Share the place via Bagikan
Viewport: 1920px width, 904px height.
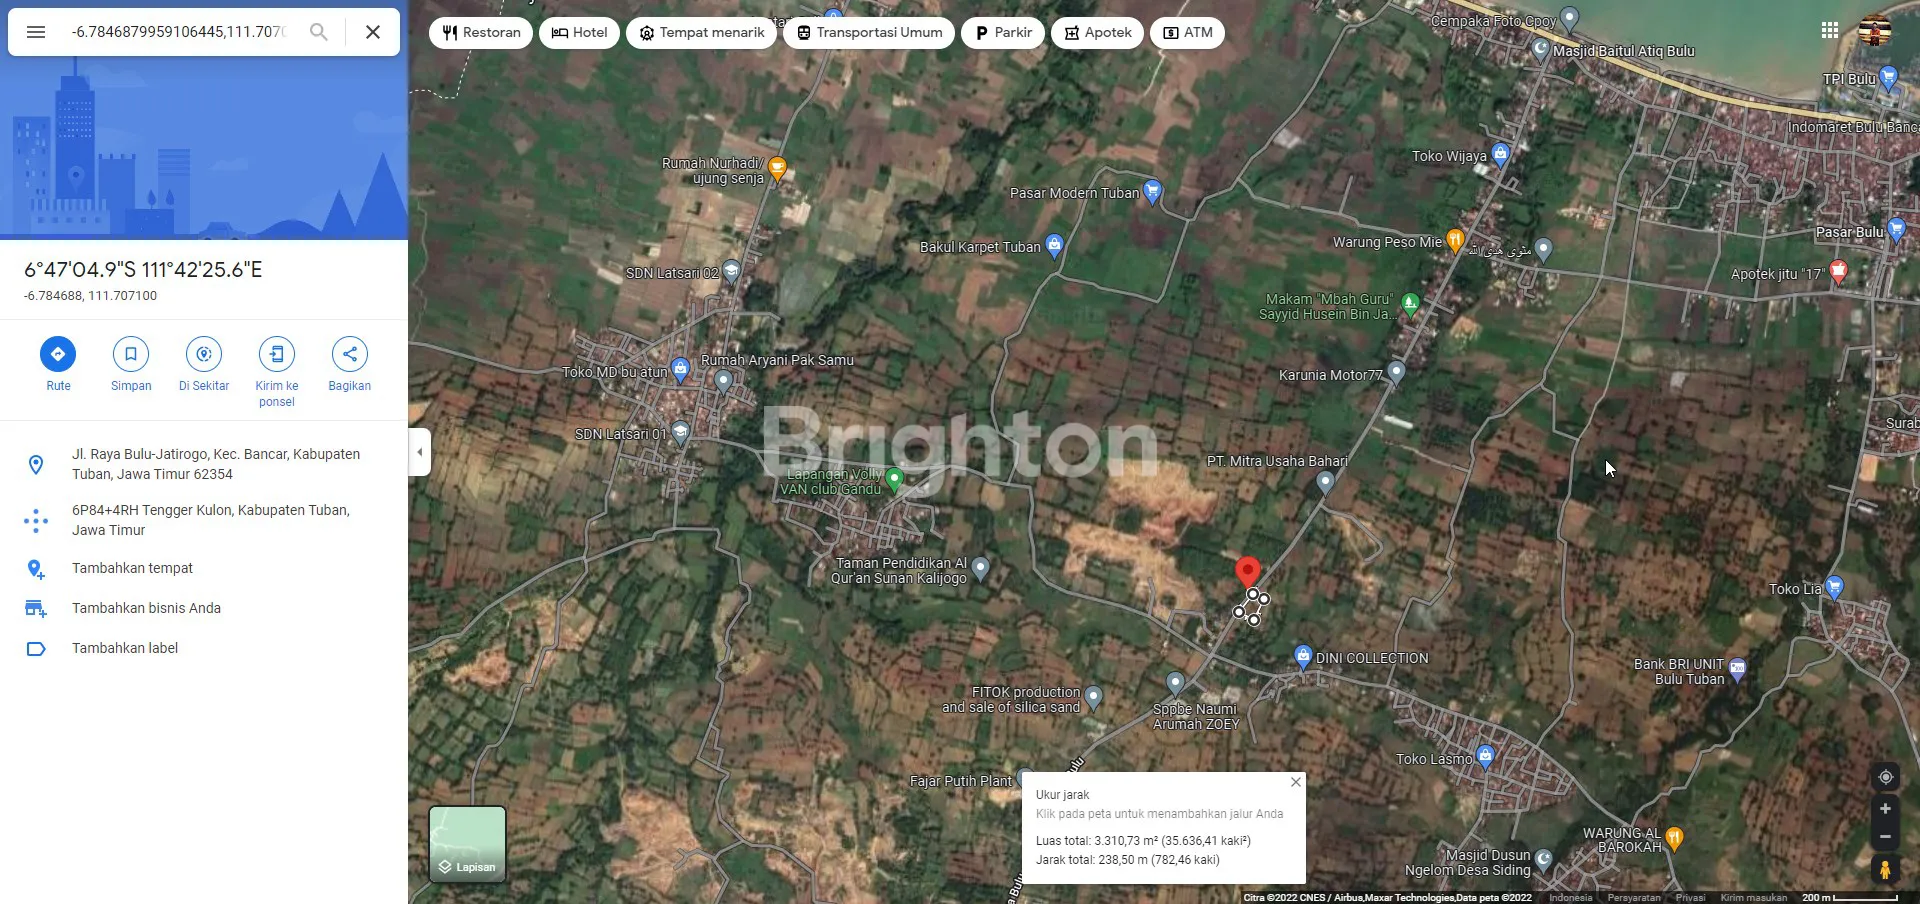[349, 354]
